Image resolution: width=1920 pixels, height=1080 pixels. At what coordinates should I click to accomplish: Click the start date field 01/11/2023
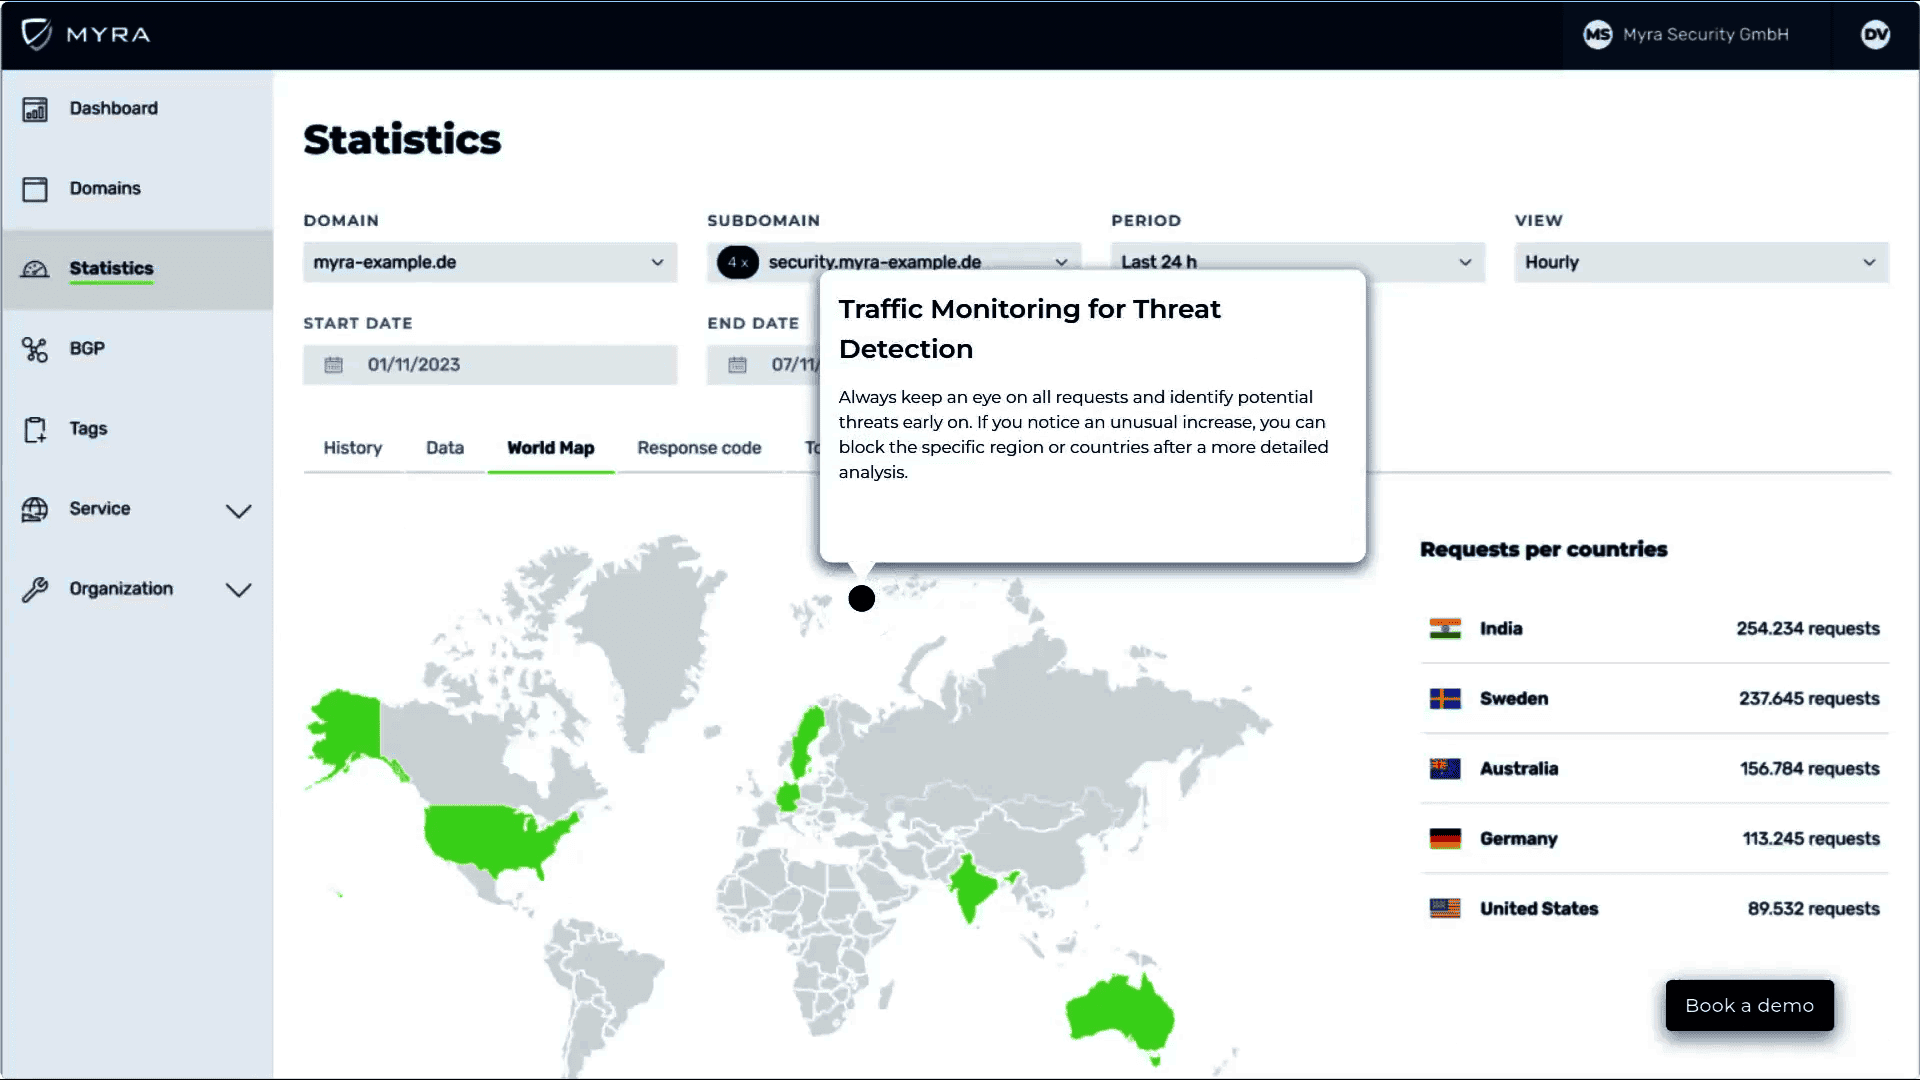point(490,365)
